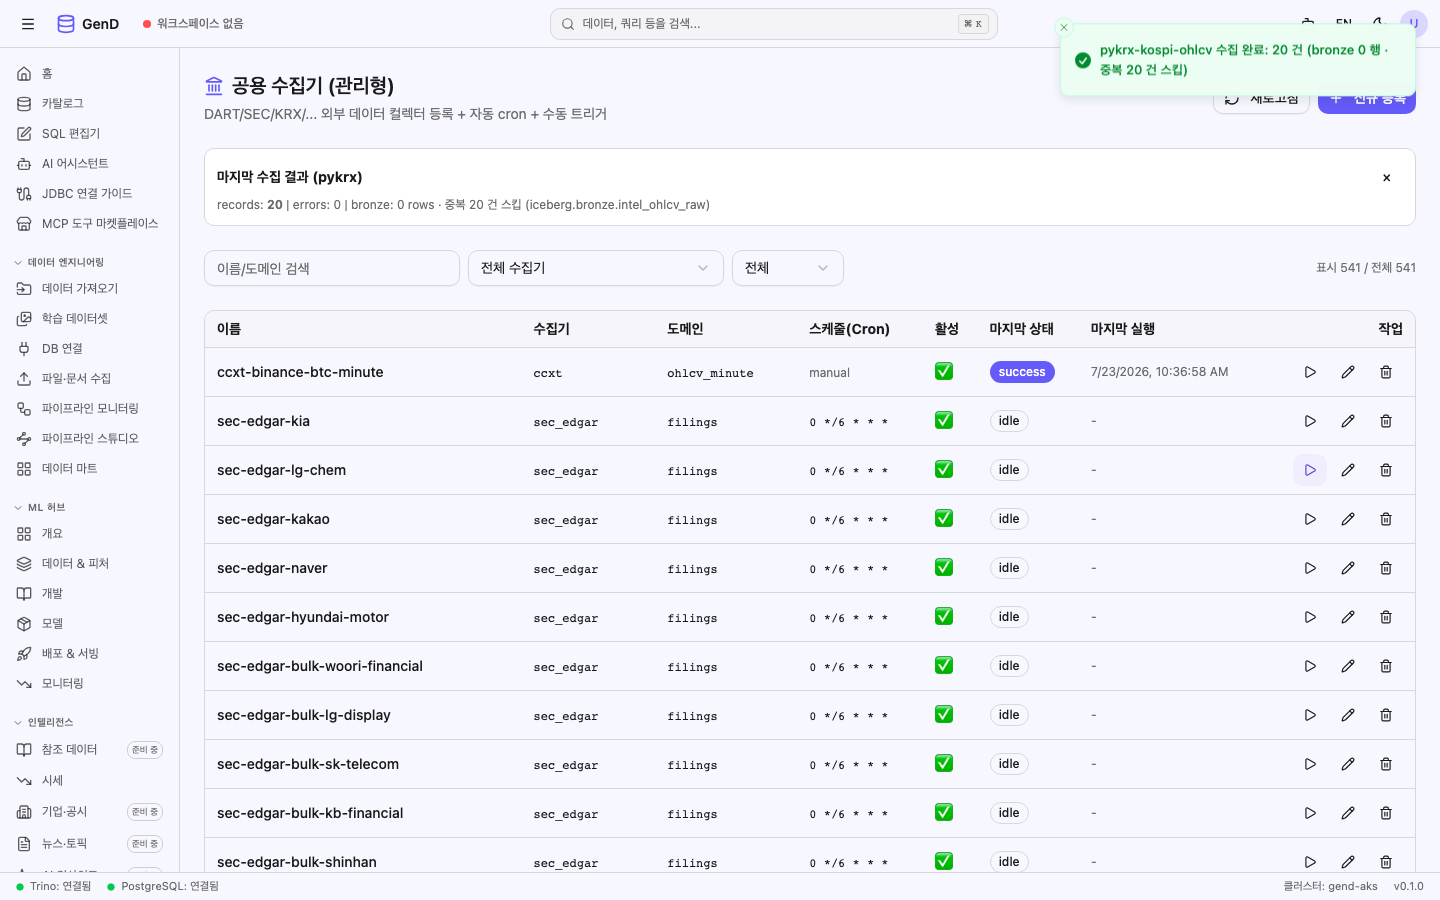
Task: Collapse the 데이터 엔지니어링 sidebar section
Action: tap(60, 262)
